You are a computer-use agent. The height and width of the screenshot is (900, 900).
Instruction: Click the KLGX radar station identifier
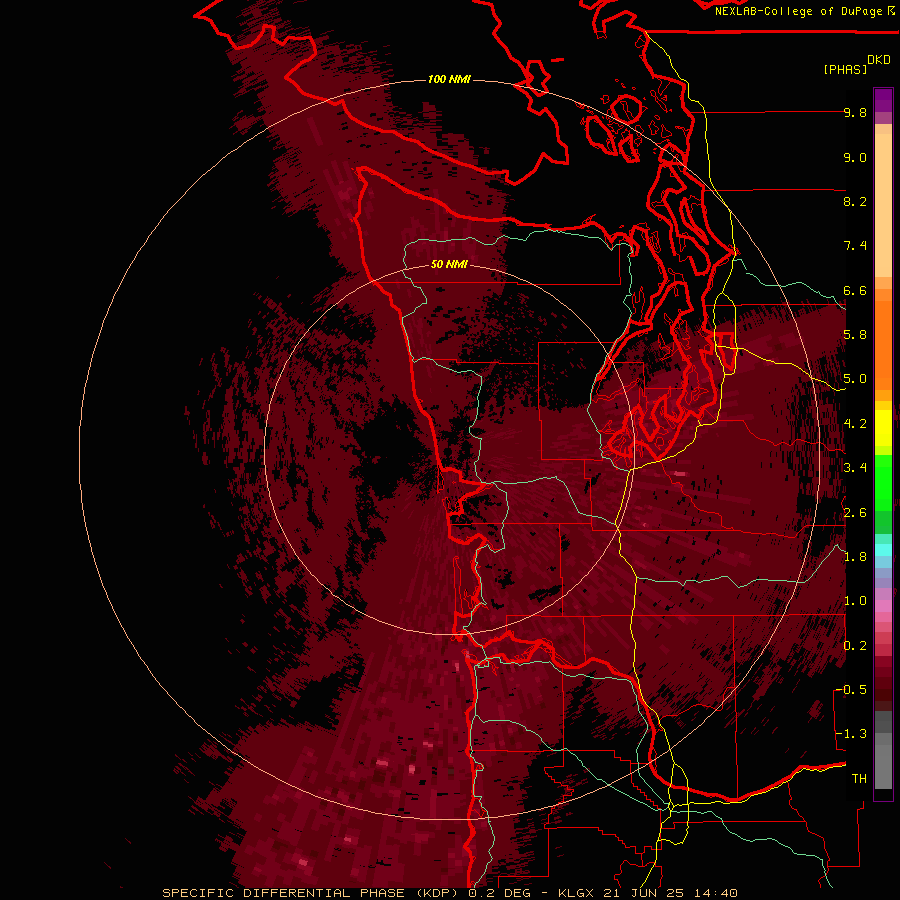click(575, 893)
